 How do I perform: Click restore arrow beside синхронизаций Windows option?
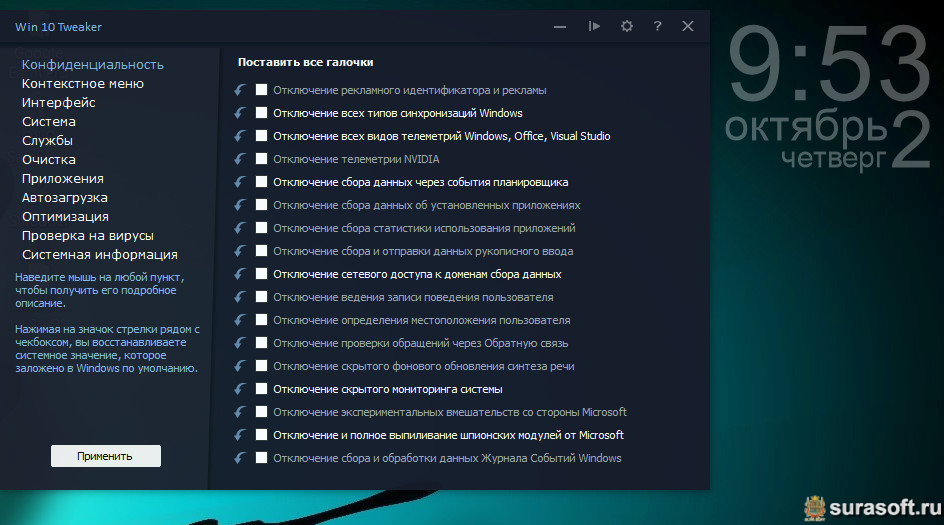point(240,113)
